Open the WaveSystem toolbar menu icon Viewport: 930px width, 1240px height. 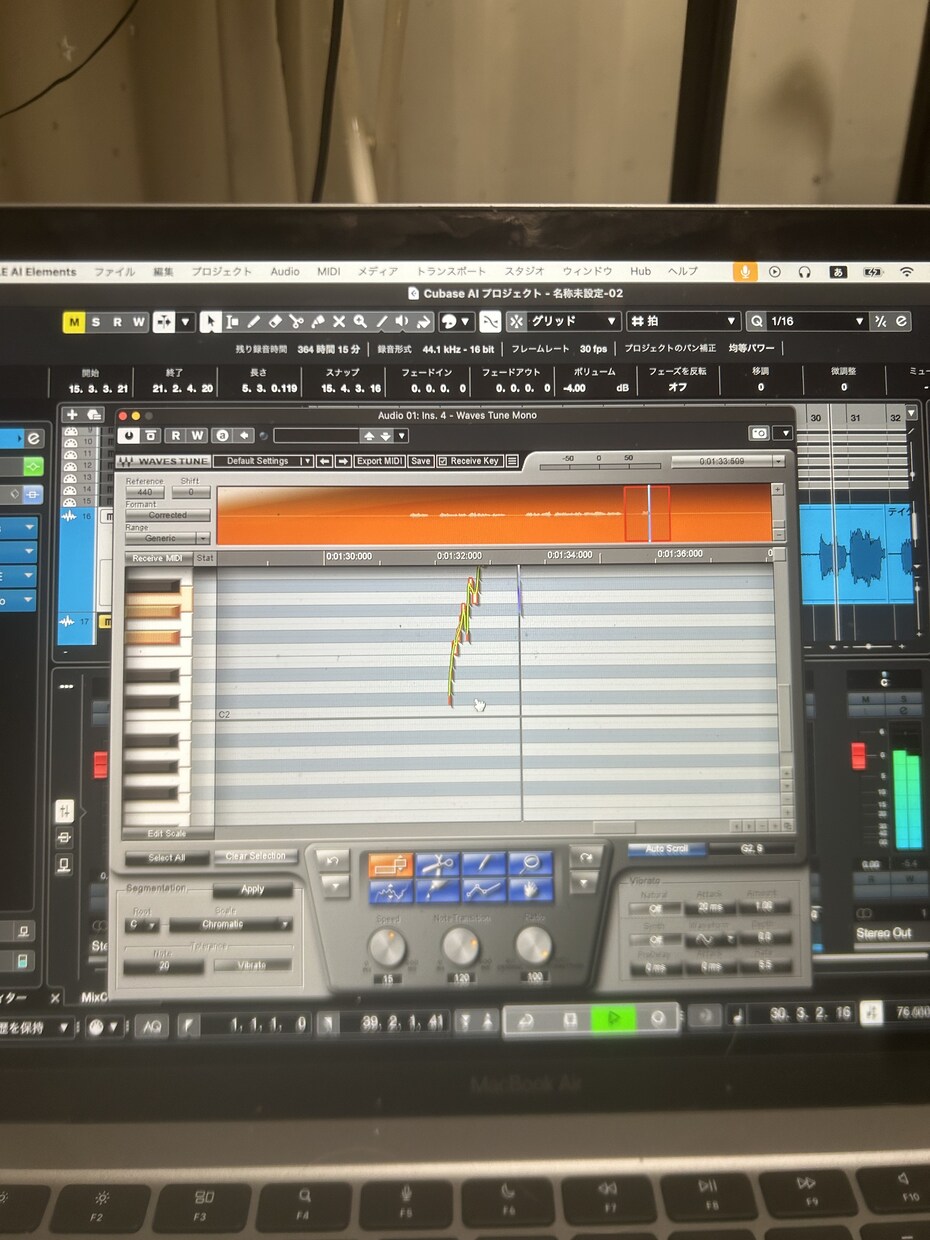point(512,461)
